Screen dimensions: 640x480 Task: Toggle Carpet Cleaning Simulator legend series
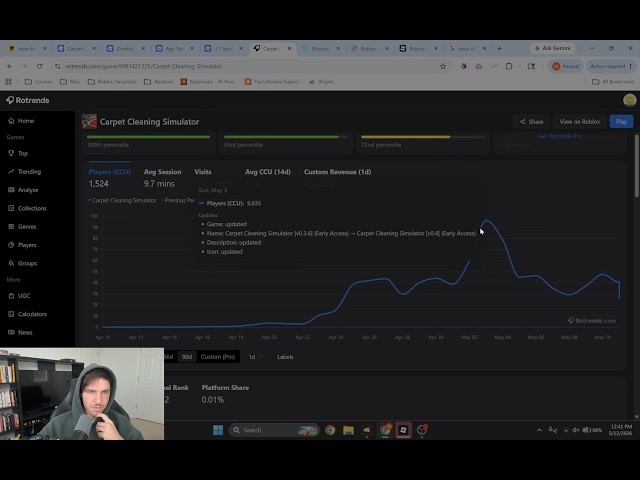122,200
